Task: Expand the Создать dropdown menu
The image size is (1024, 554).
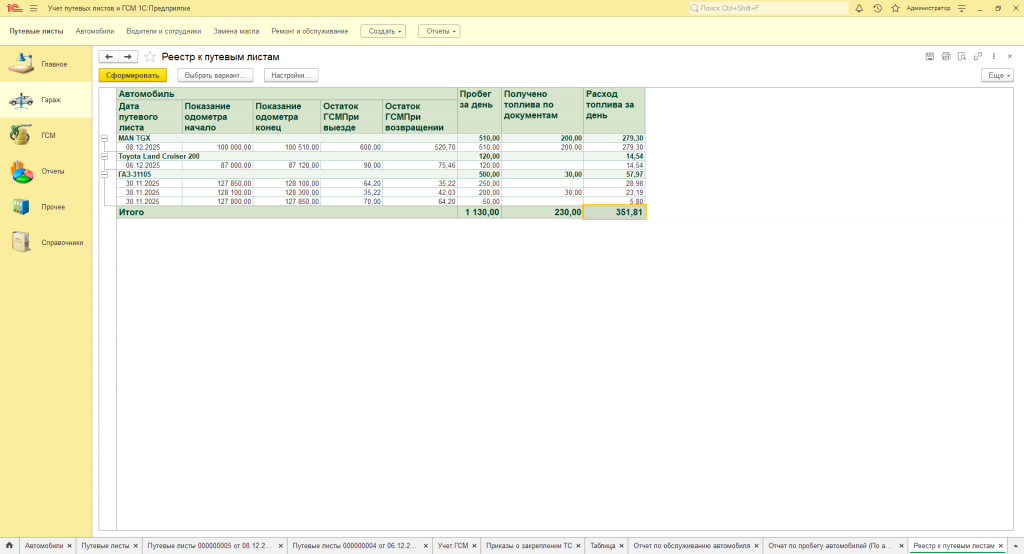Action: click(383, 31)
